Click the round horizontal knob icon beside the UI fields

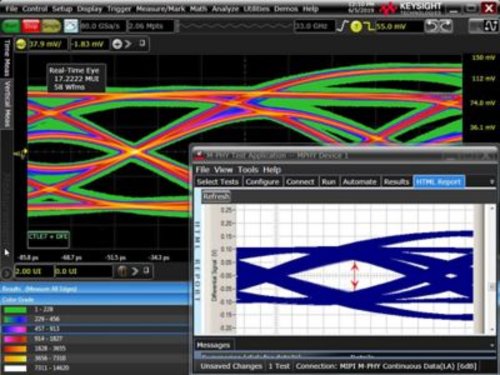tap(122, 271)
